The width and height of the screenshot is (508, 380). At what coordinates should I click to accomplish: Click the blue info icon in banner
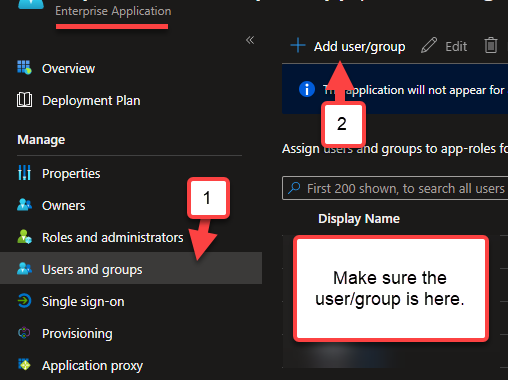(307, 89)
